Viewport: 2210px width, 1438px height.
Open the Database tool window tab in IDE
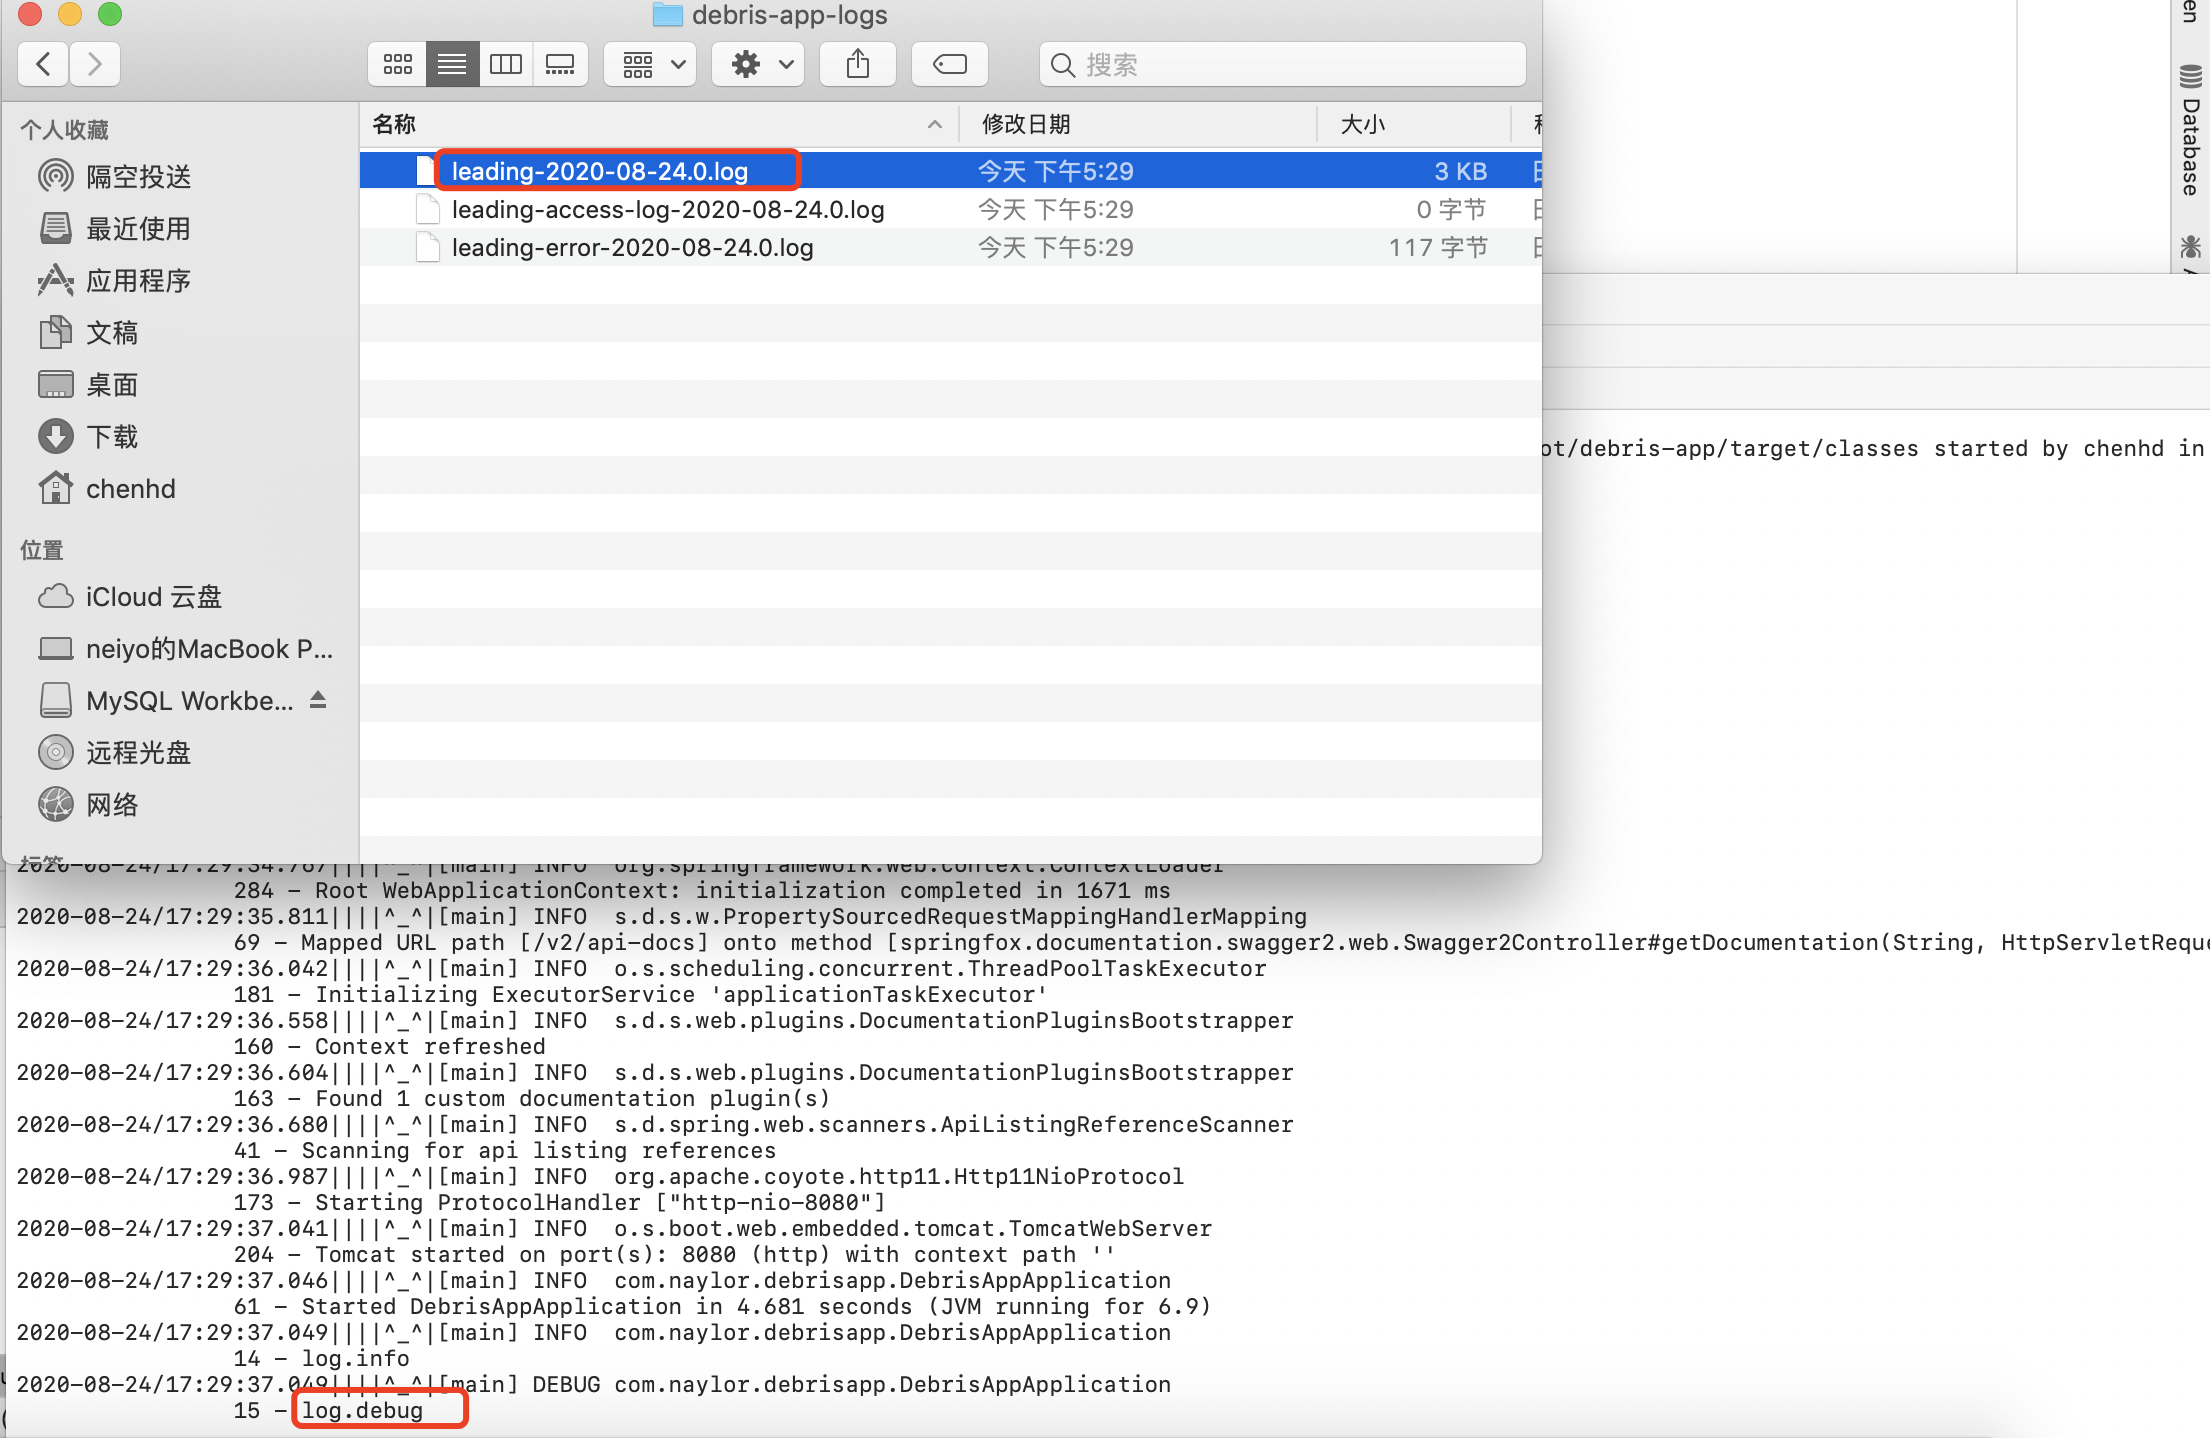click(2191, 132)
